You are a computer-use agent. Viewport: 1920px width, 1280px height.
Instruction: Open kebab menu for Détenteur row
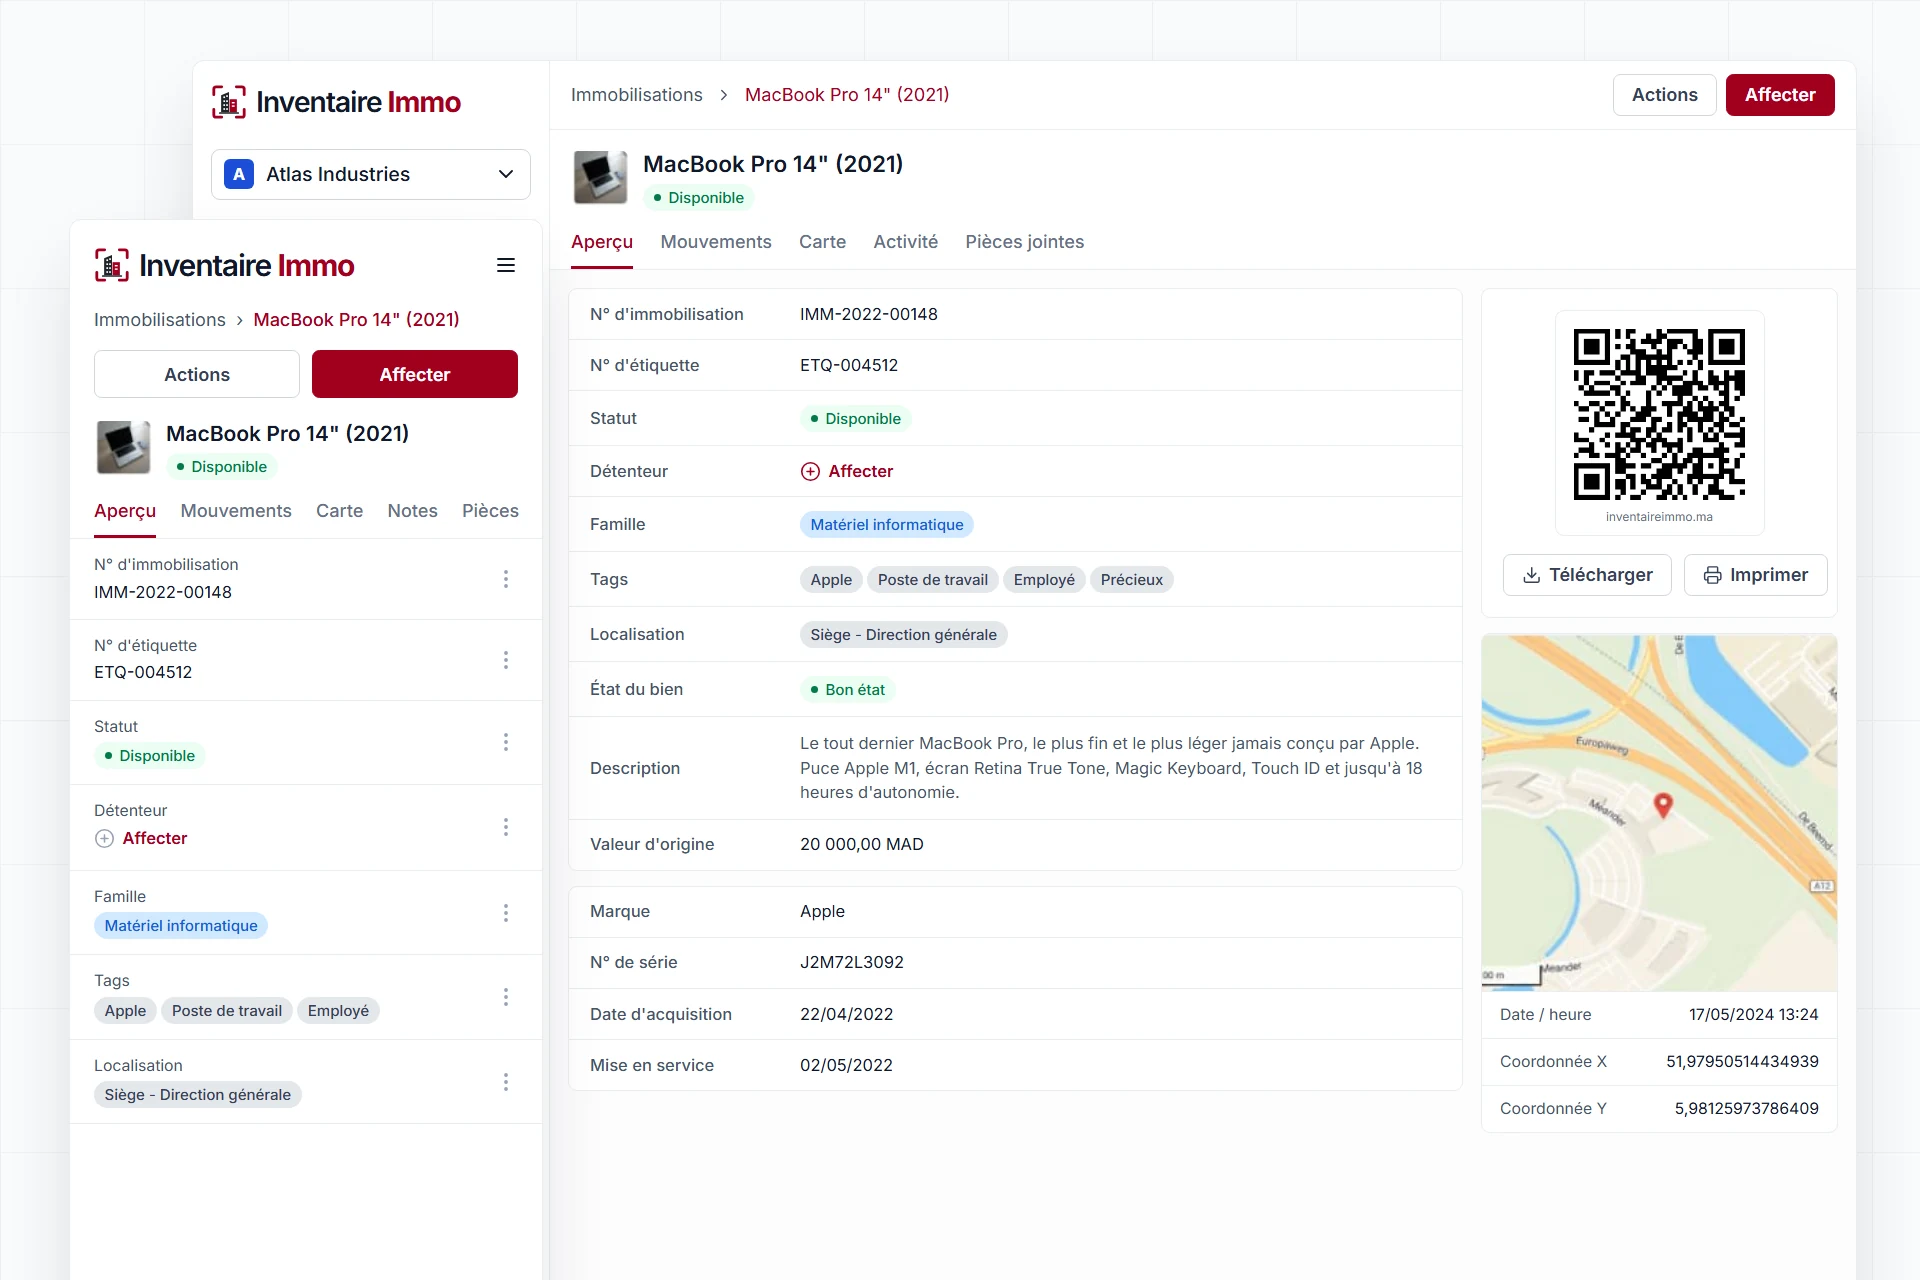(506, 827)
